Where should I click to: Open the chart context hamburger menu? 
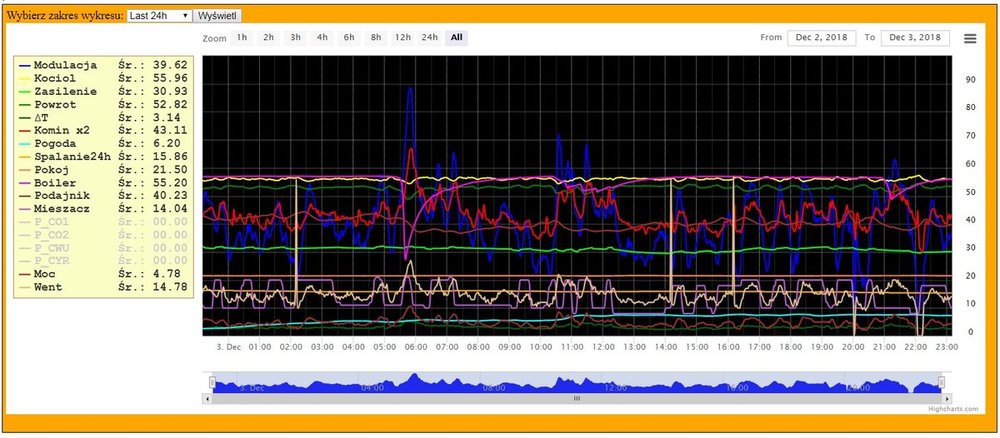969,38
